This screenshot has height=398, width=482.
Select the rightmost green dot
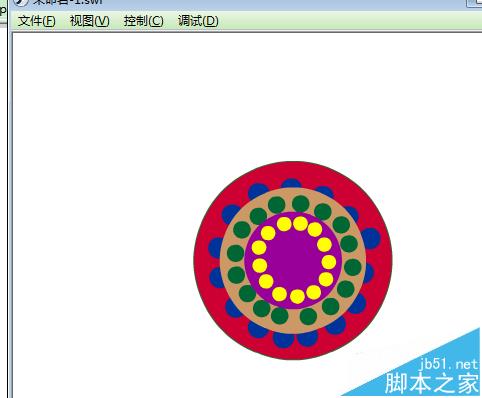(x=353, y=267)
